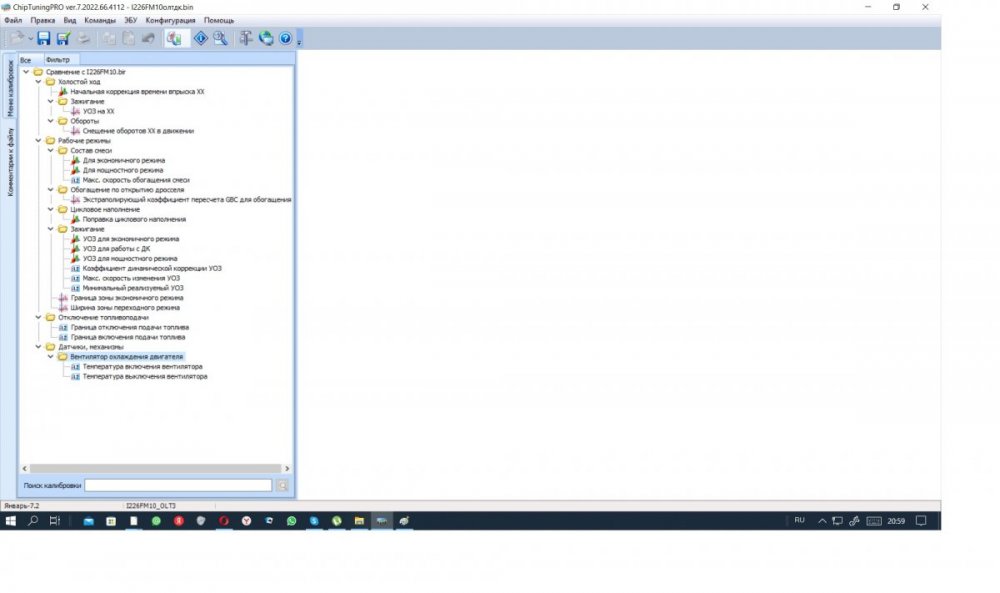Select Граница включения подачи топлива
Image resolution: width=1000 pixels, height=593 pixels.
(128, 337)
